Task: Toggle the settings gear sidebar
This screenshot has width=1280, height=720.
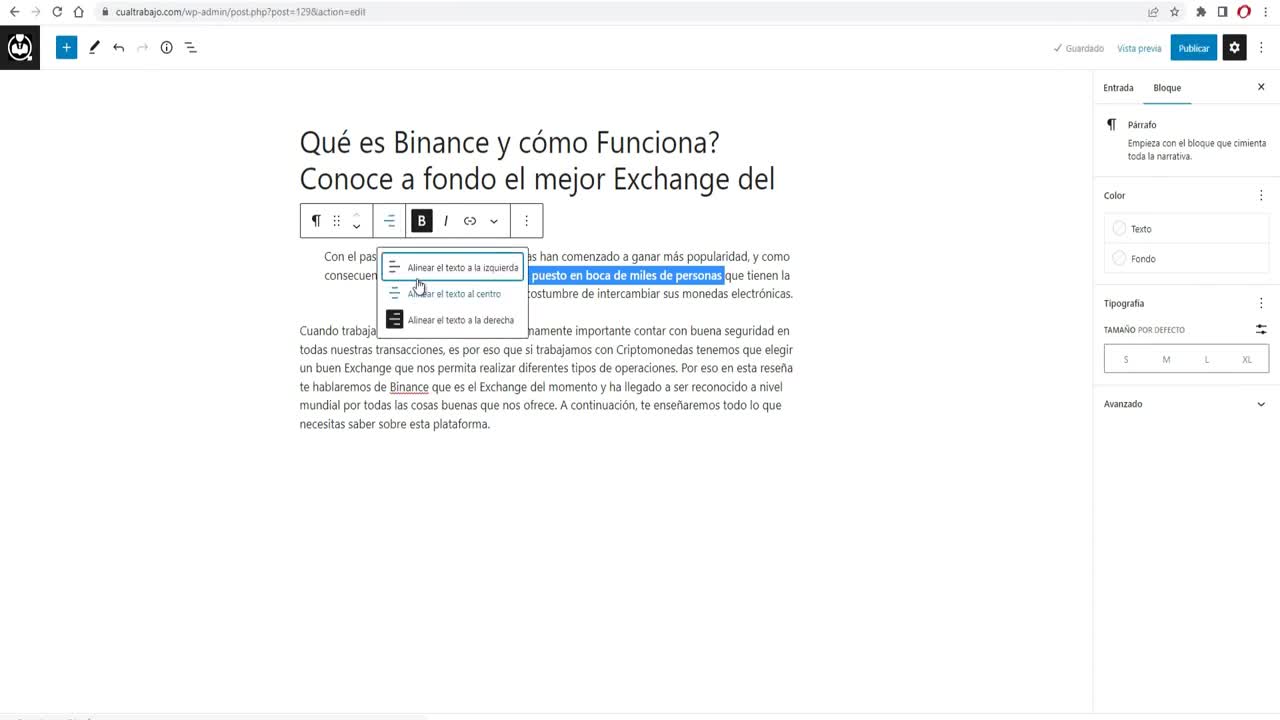Action: [x=1234, y=47]
